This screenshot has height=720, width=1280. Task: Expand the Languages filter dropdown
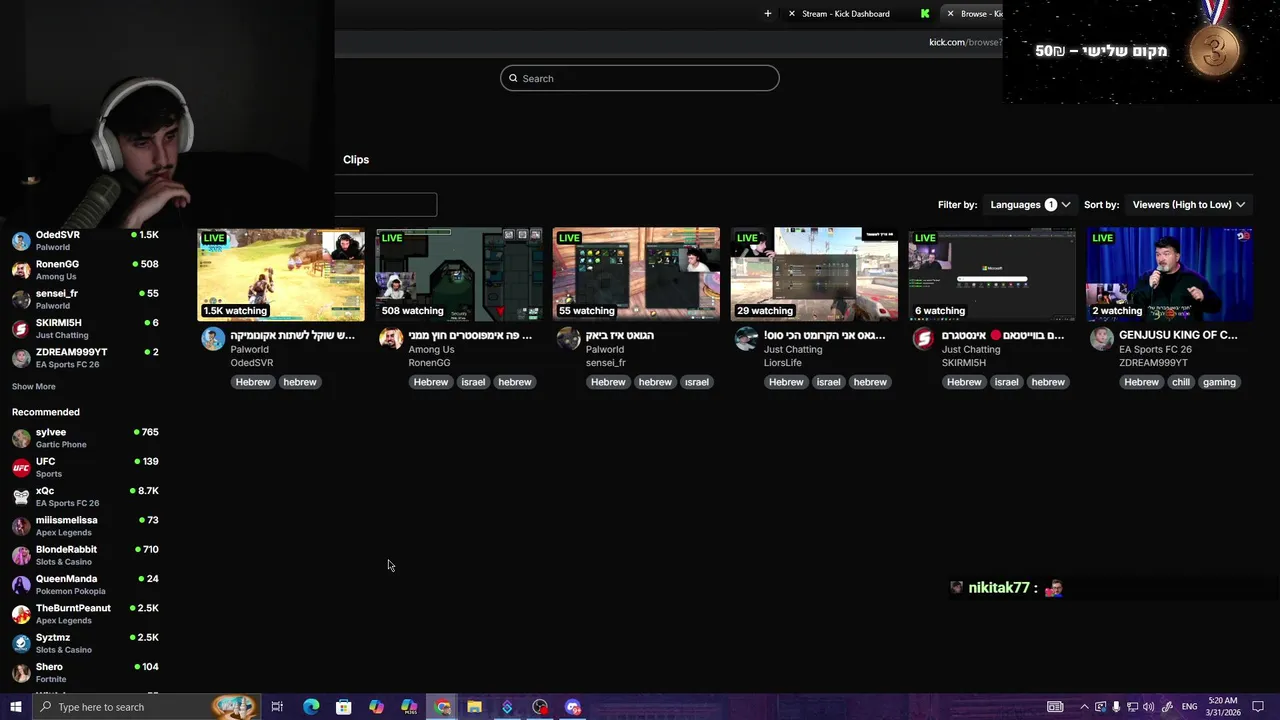coord(1030,204)
